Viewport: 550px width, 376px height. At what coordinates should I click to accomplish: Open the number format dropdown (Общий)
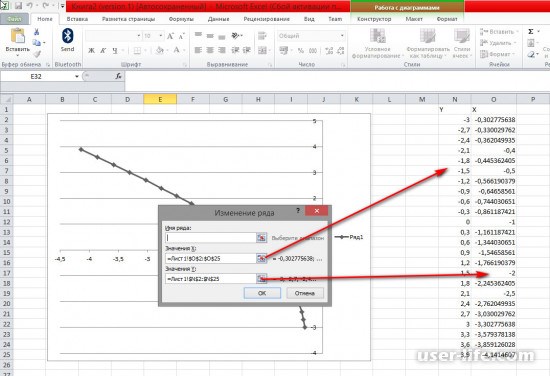coord(342,36)
